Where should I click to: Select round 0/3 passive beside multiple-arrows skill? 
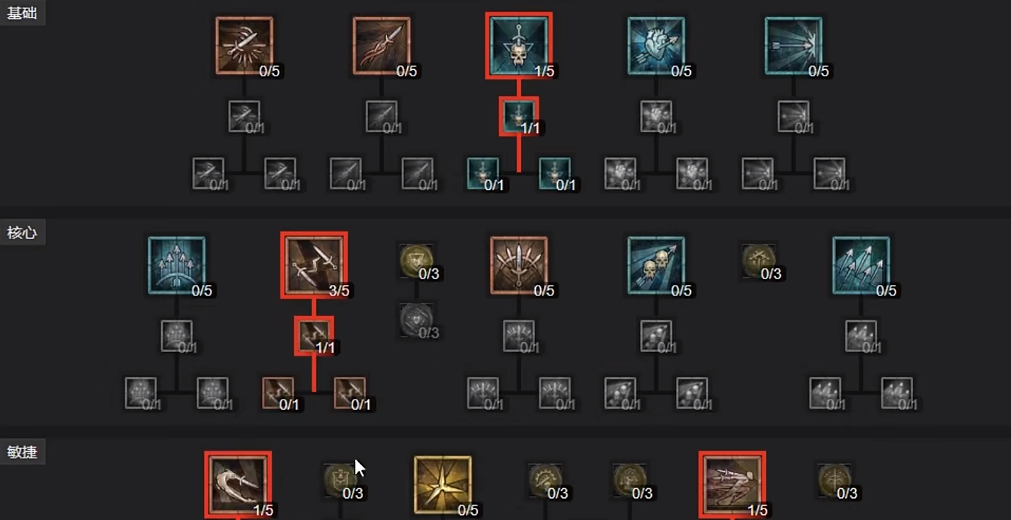[x=758, y=261]
